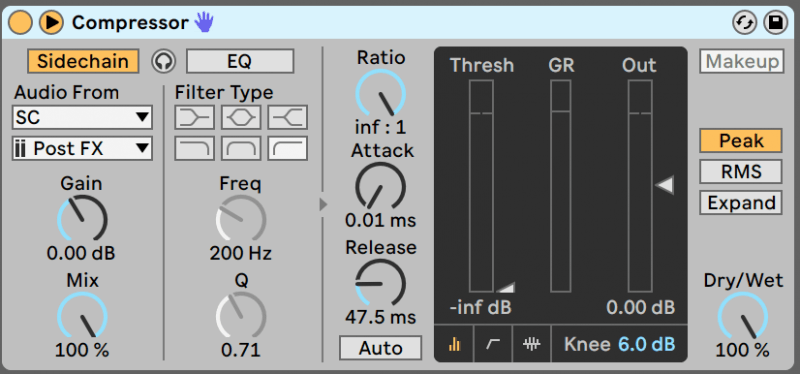Click the sidechain Mix knob
800x374 pixels.
coord(82,315)
